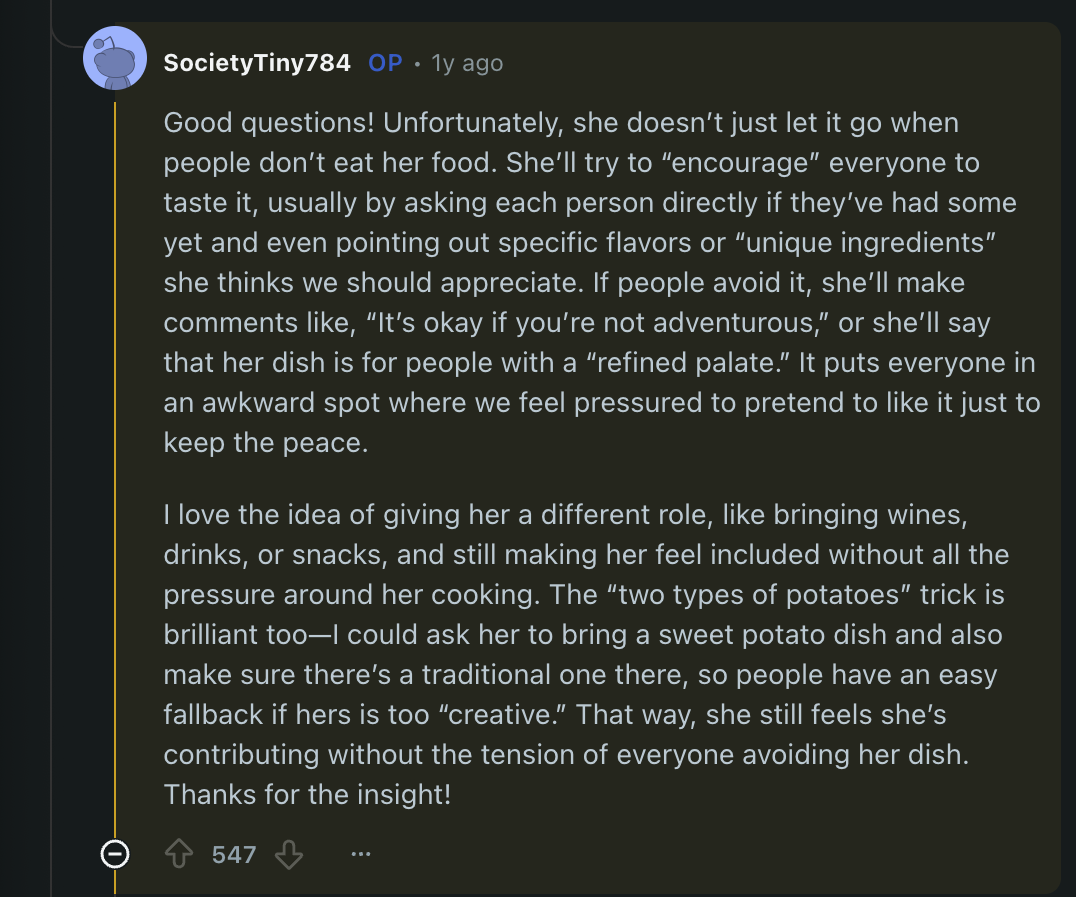Viewport: 1076px width, 897px height.
Task: Click the blue OP badge
Action: [x=385, y=63]
